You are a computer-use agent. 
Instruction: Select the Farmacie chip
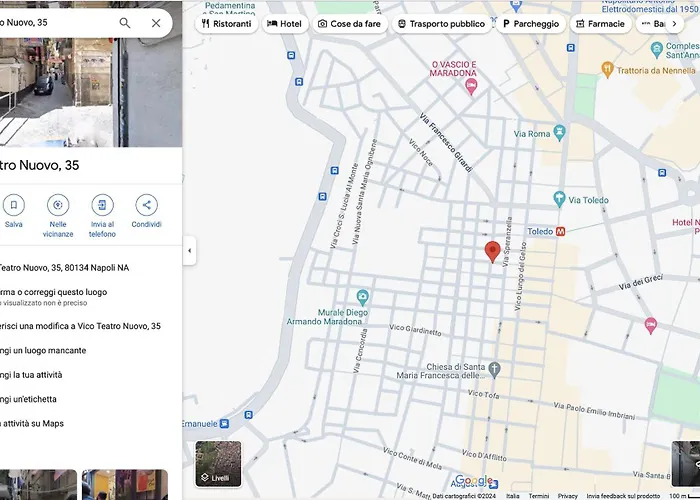tap(600, 24)
